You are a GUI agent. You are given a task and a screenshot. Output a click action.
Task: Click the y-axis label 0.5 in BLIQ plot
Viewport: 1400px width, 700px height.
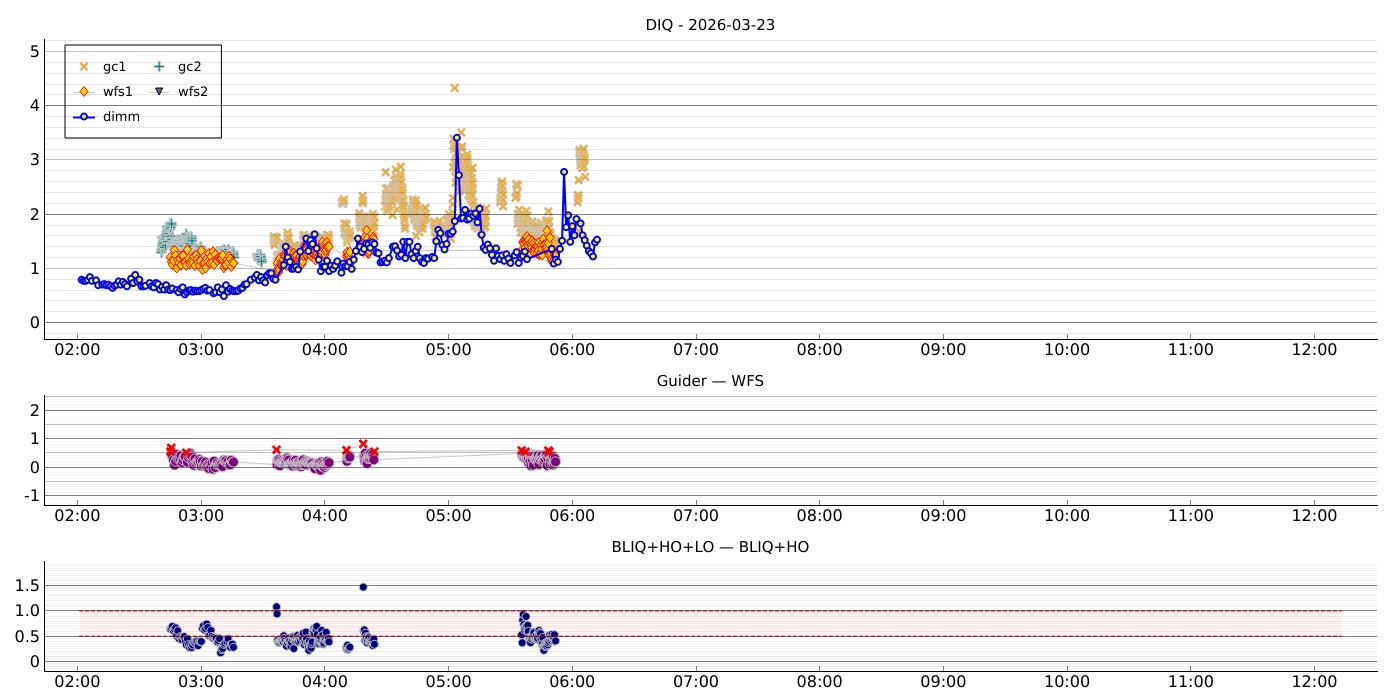click(x=28, y=636)
